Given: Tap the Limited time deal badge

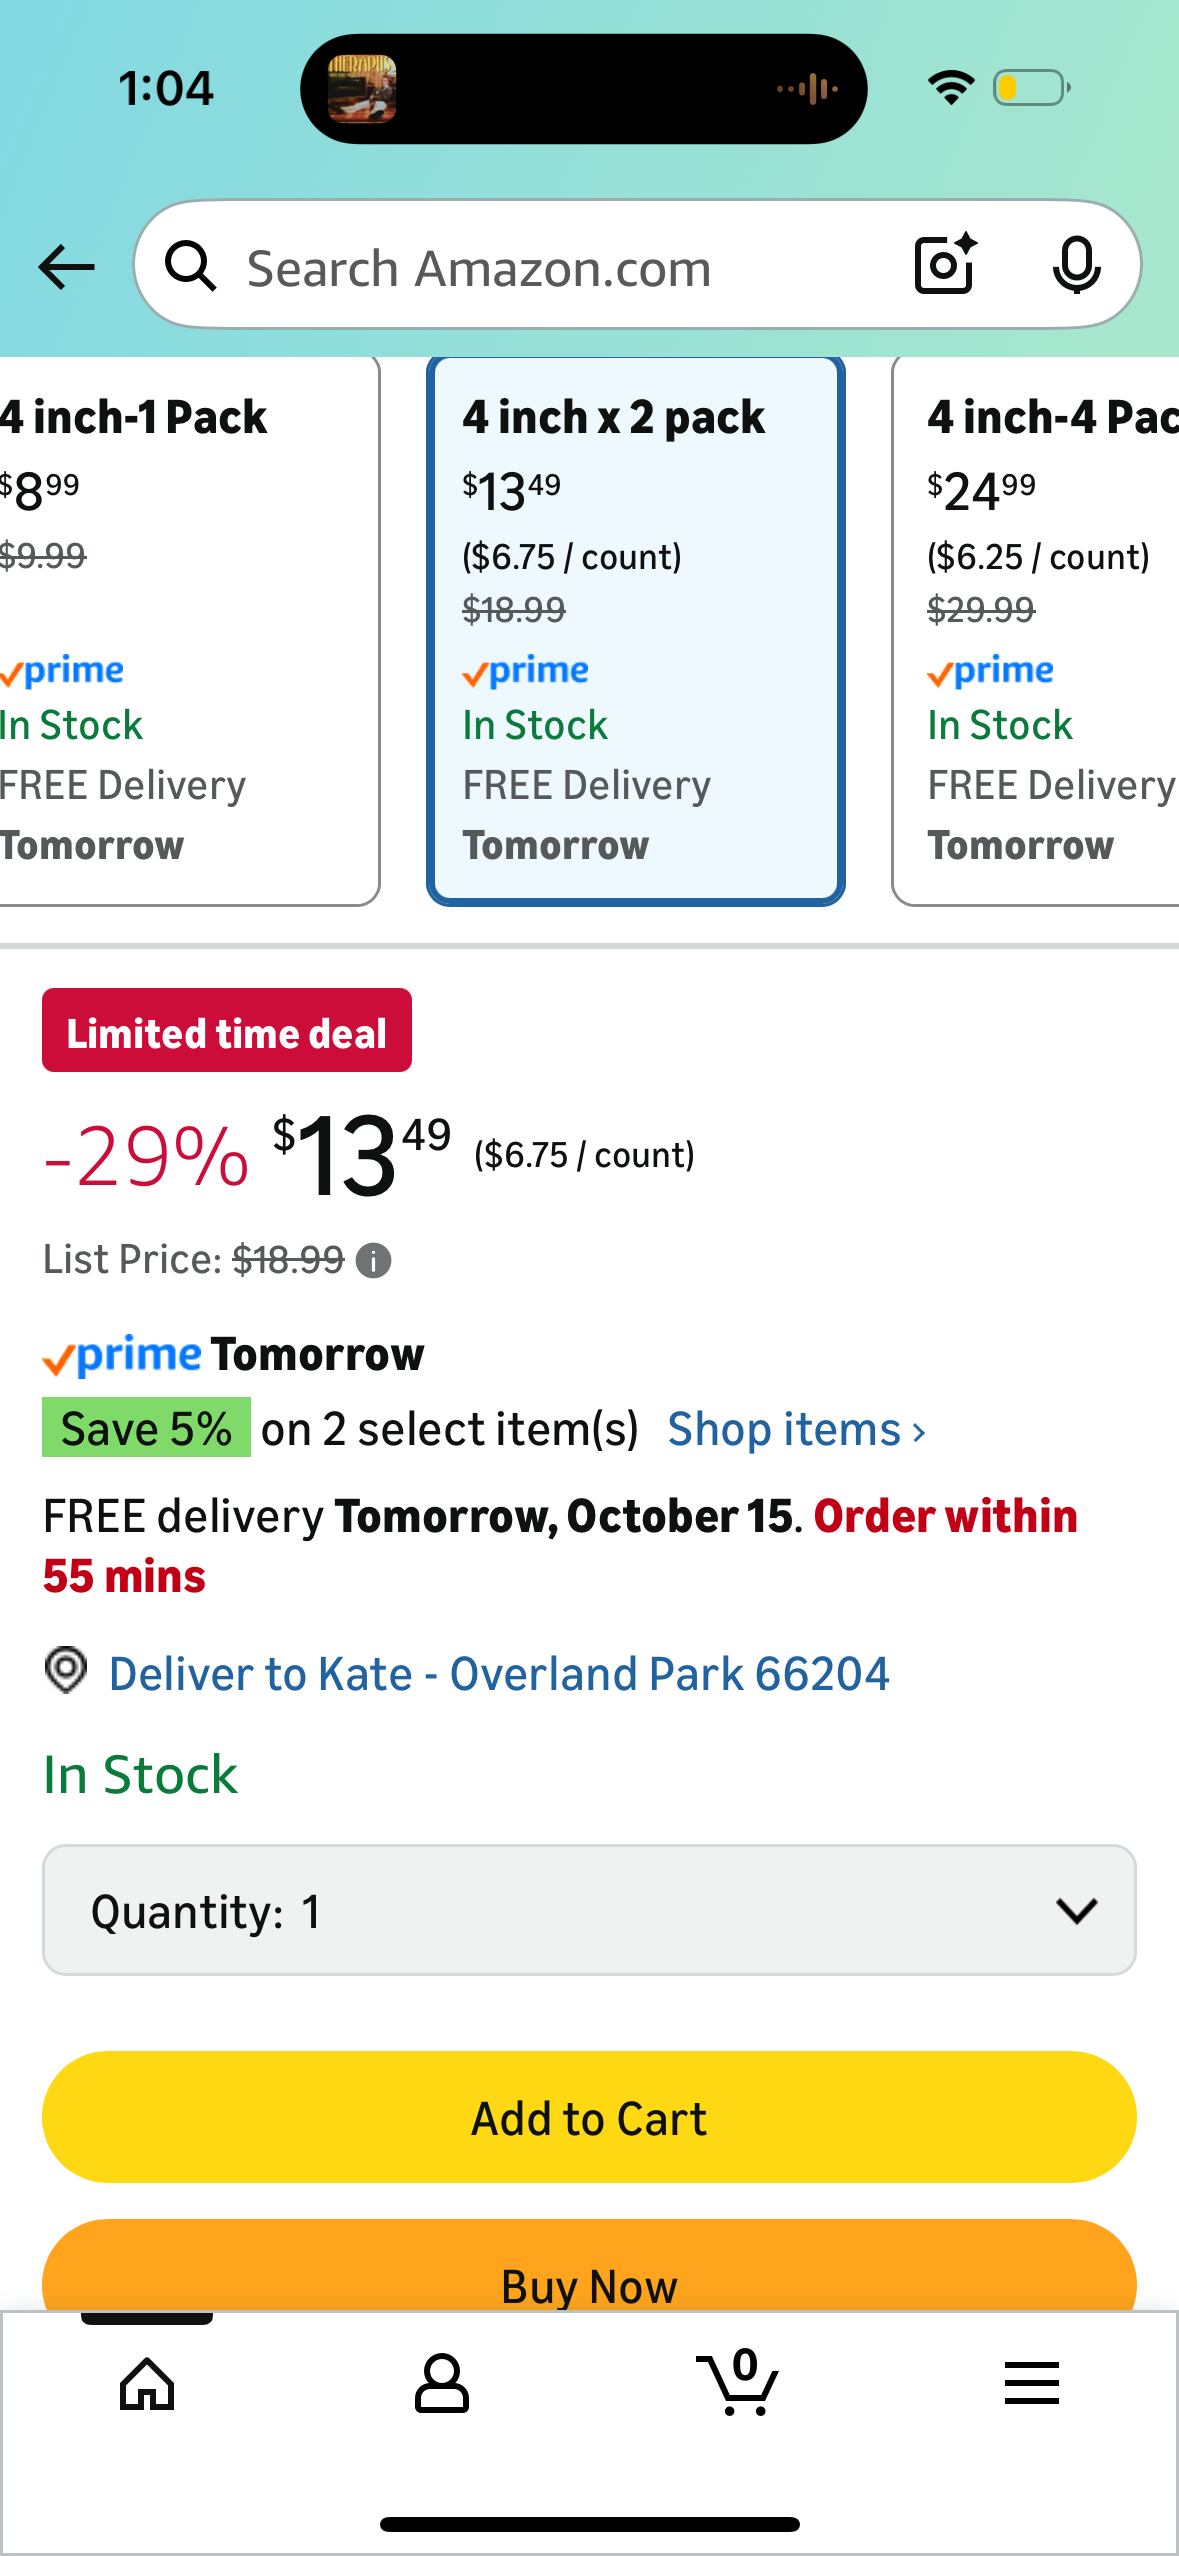Looking at the screenshot, I should [227, 1031].
